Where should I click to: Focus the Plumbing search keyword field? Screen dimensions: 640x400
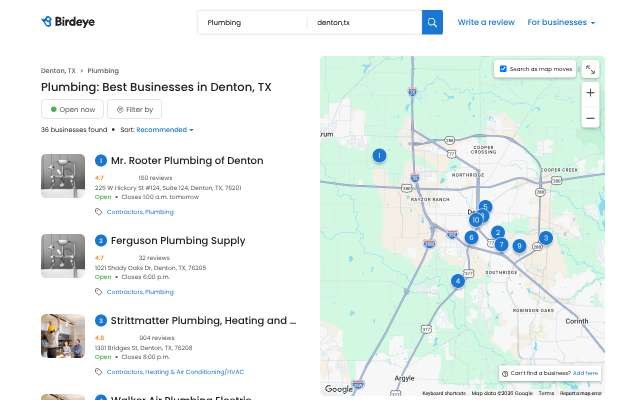252,22
